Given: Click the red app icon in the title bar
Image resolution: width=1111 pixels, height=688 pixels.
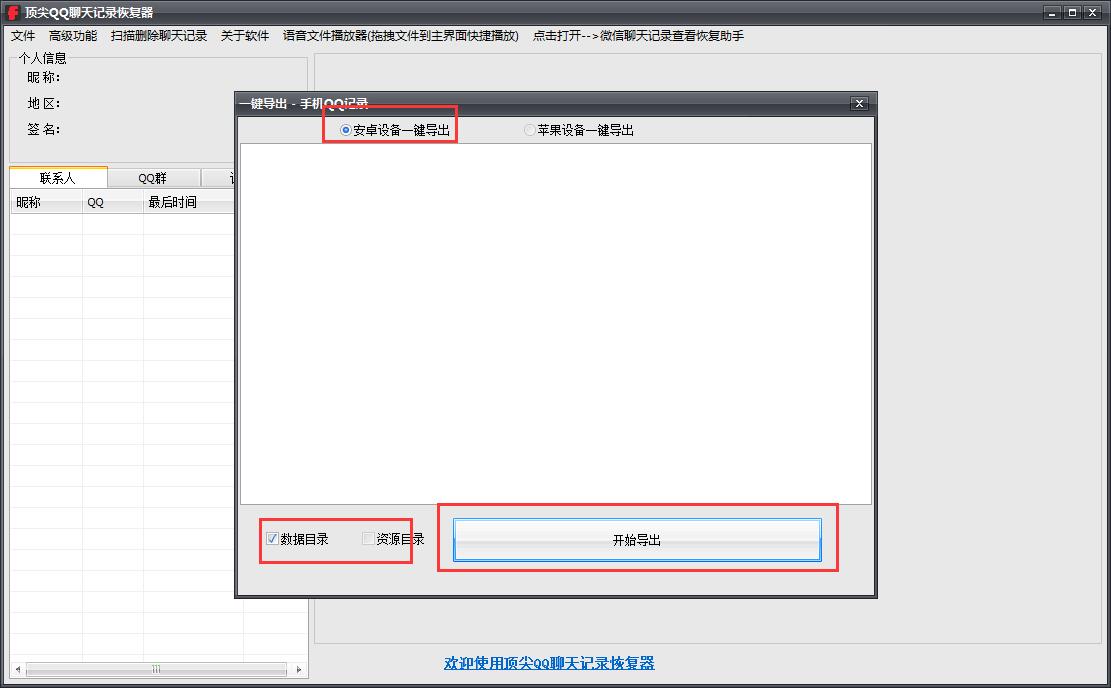Looking at the screenshot, I should click(13, 13).
